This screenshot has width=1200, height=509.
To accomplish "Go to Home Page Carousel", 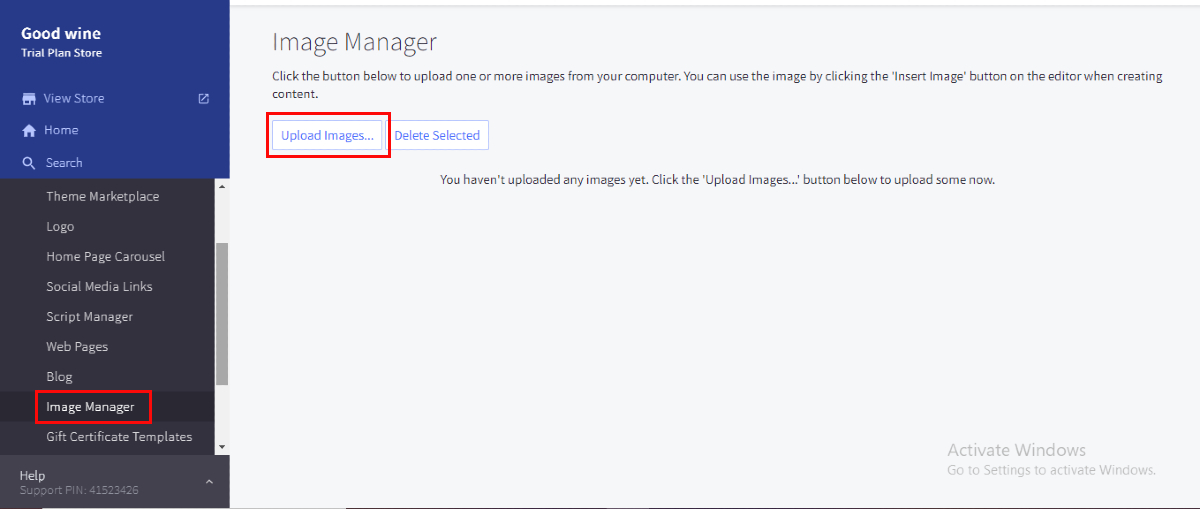I will [x=105, y=257].
